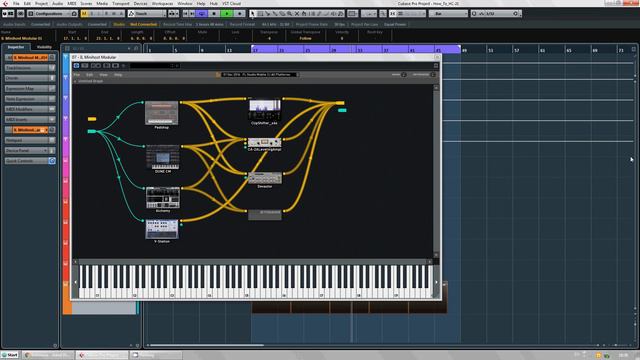The width and height of the screenshot is (640, 360).
Task: Expand the MIDI Inserts inspector section
Action: point(30,119)
